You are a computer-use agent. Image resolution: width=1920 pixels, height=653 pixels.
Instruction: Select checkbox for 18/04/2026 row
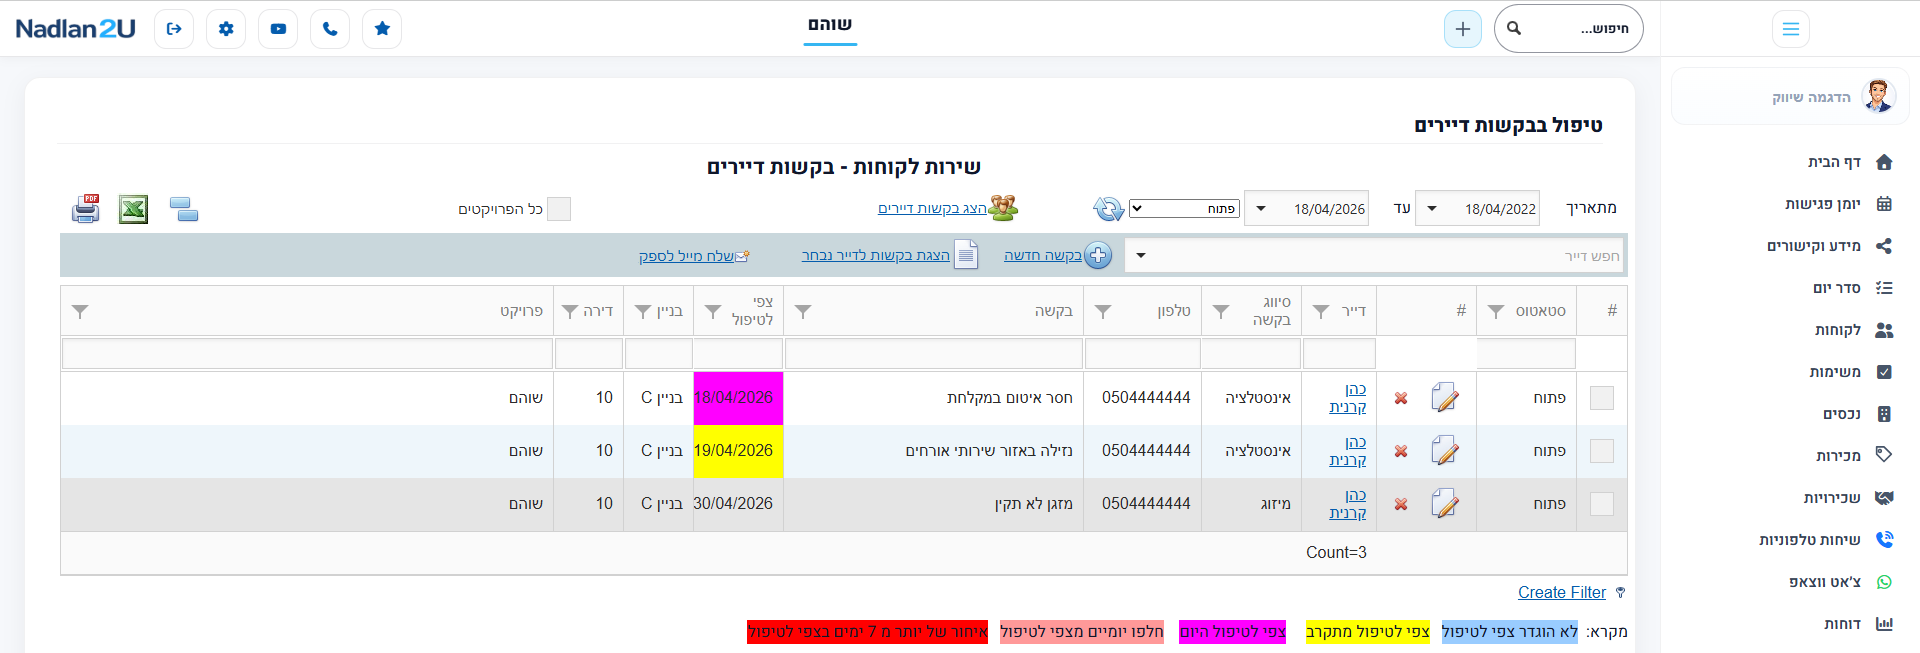coord(1602,398)
